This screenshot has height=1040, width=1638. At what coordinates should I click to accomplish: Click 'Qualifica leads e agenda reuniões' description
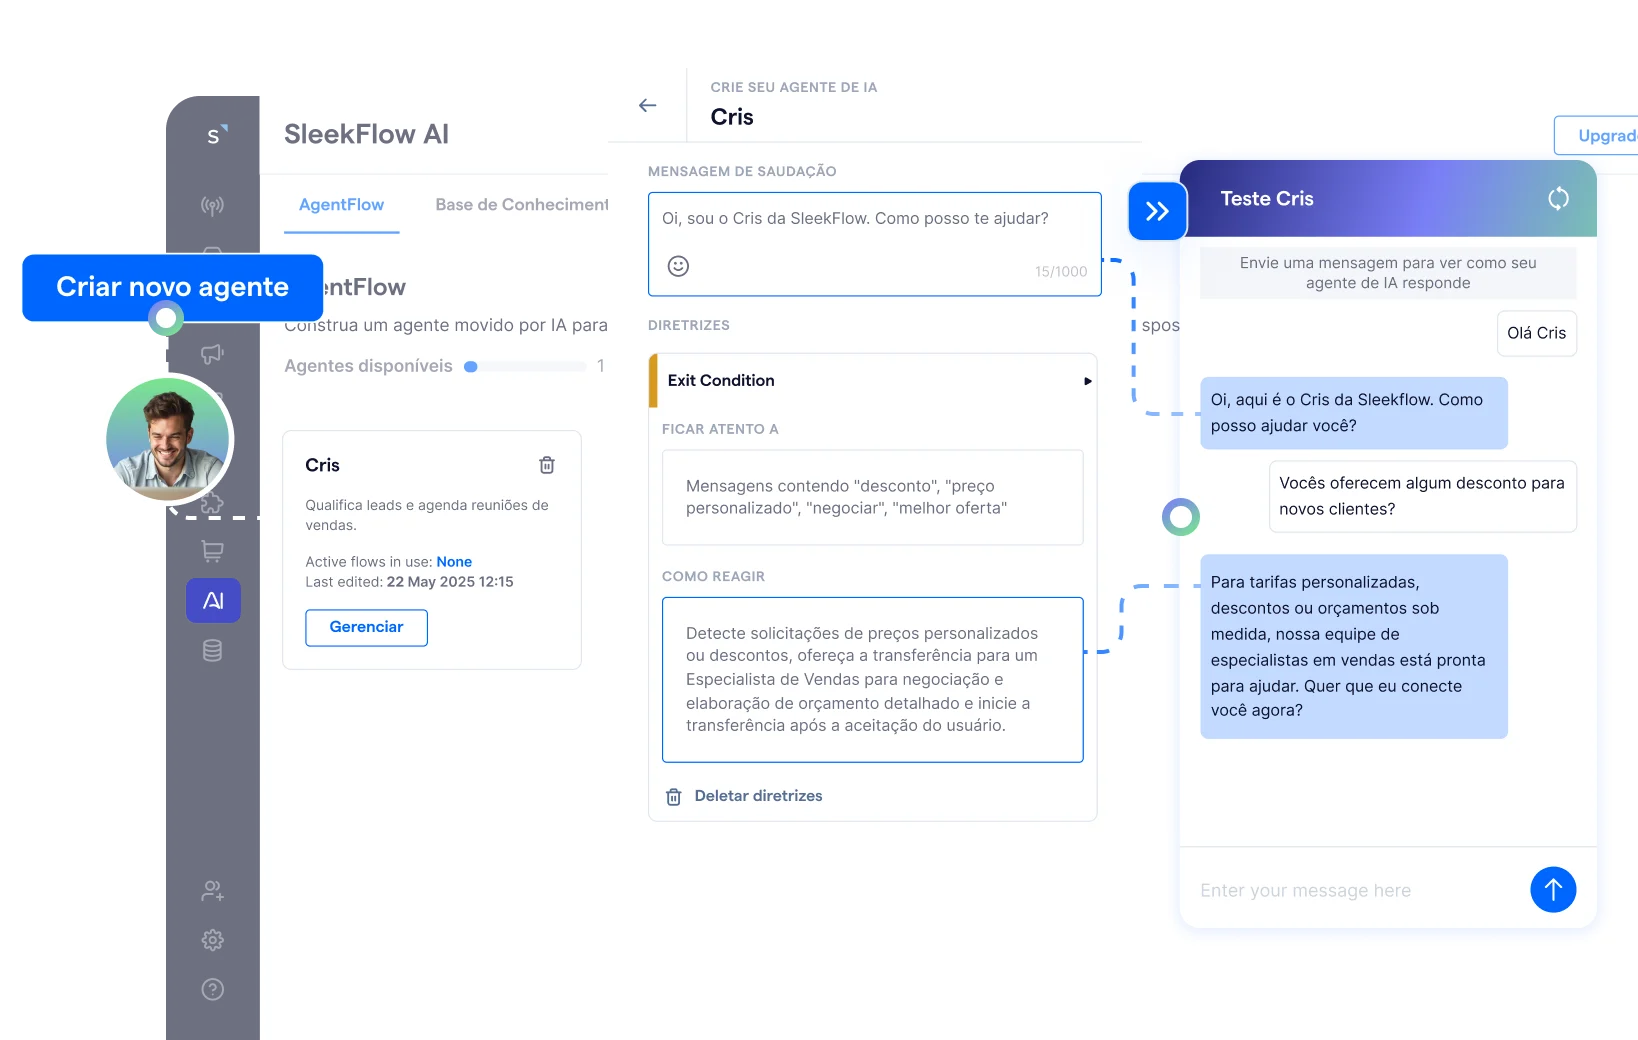click(427, 515)
